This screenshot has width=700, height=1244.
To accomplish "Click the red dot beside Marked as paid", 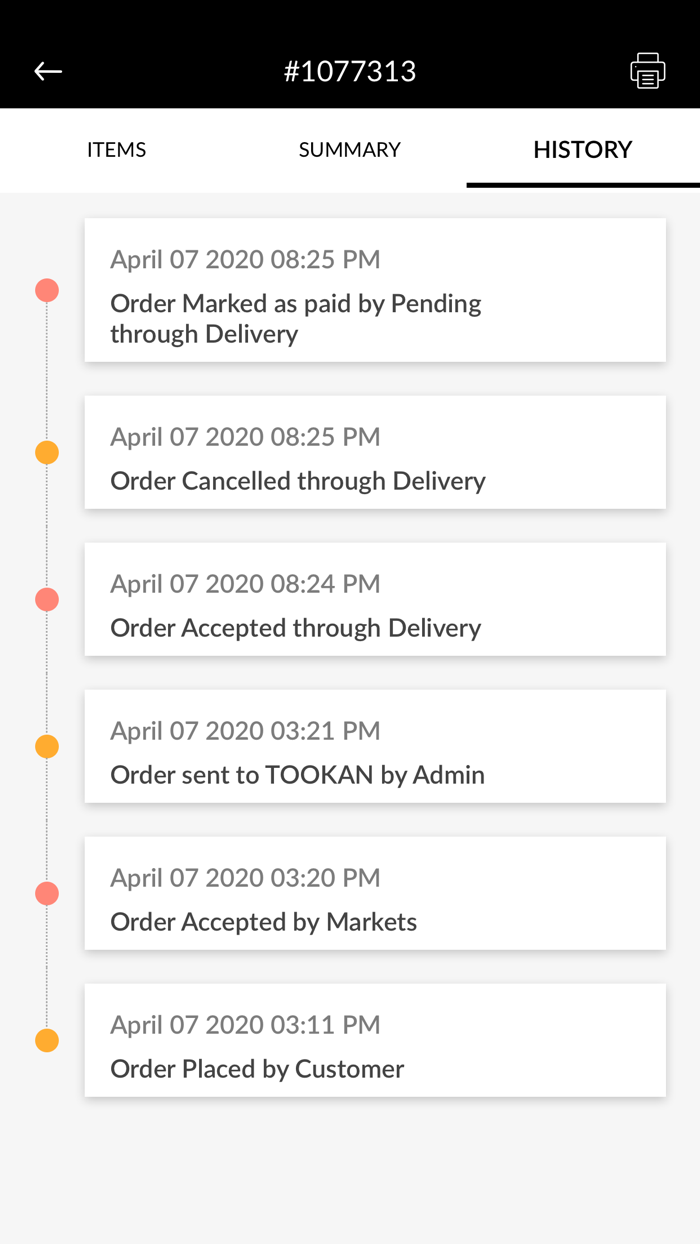I will 47,290.
